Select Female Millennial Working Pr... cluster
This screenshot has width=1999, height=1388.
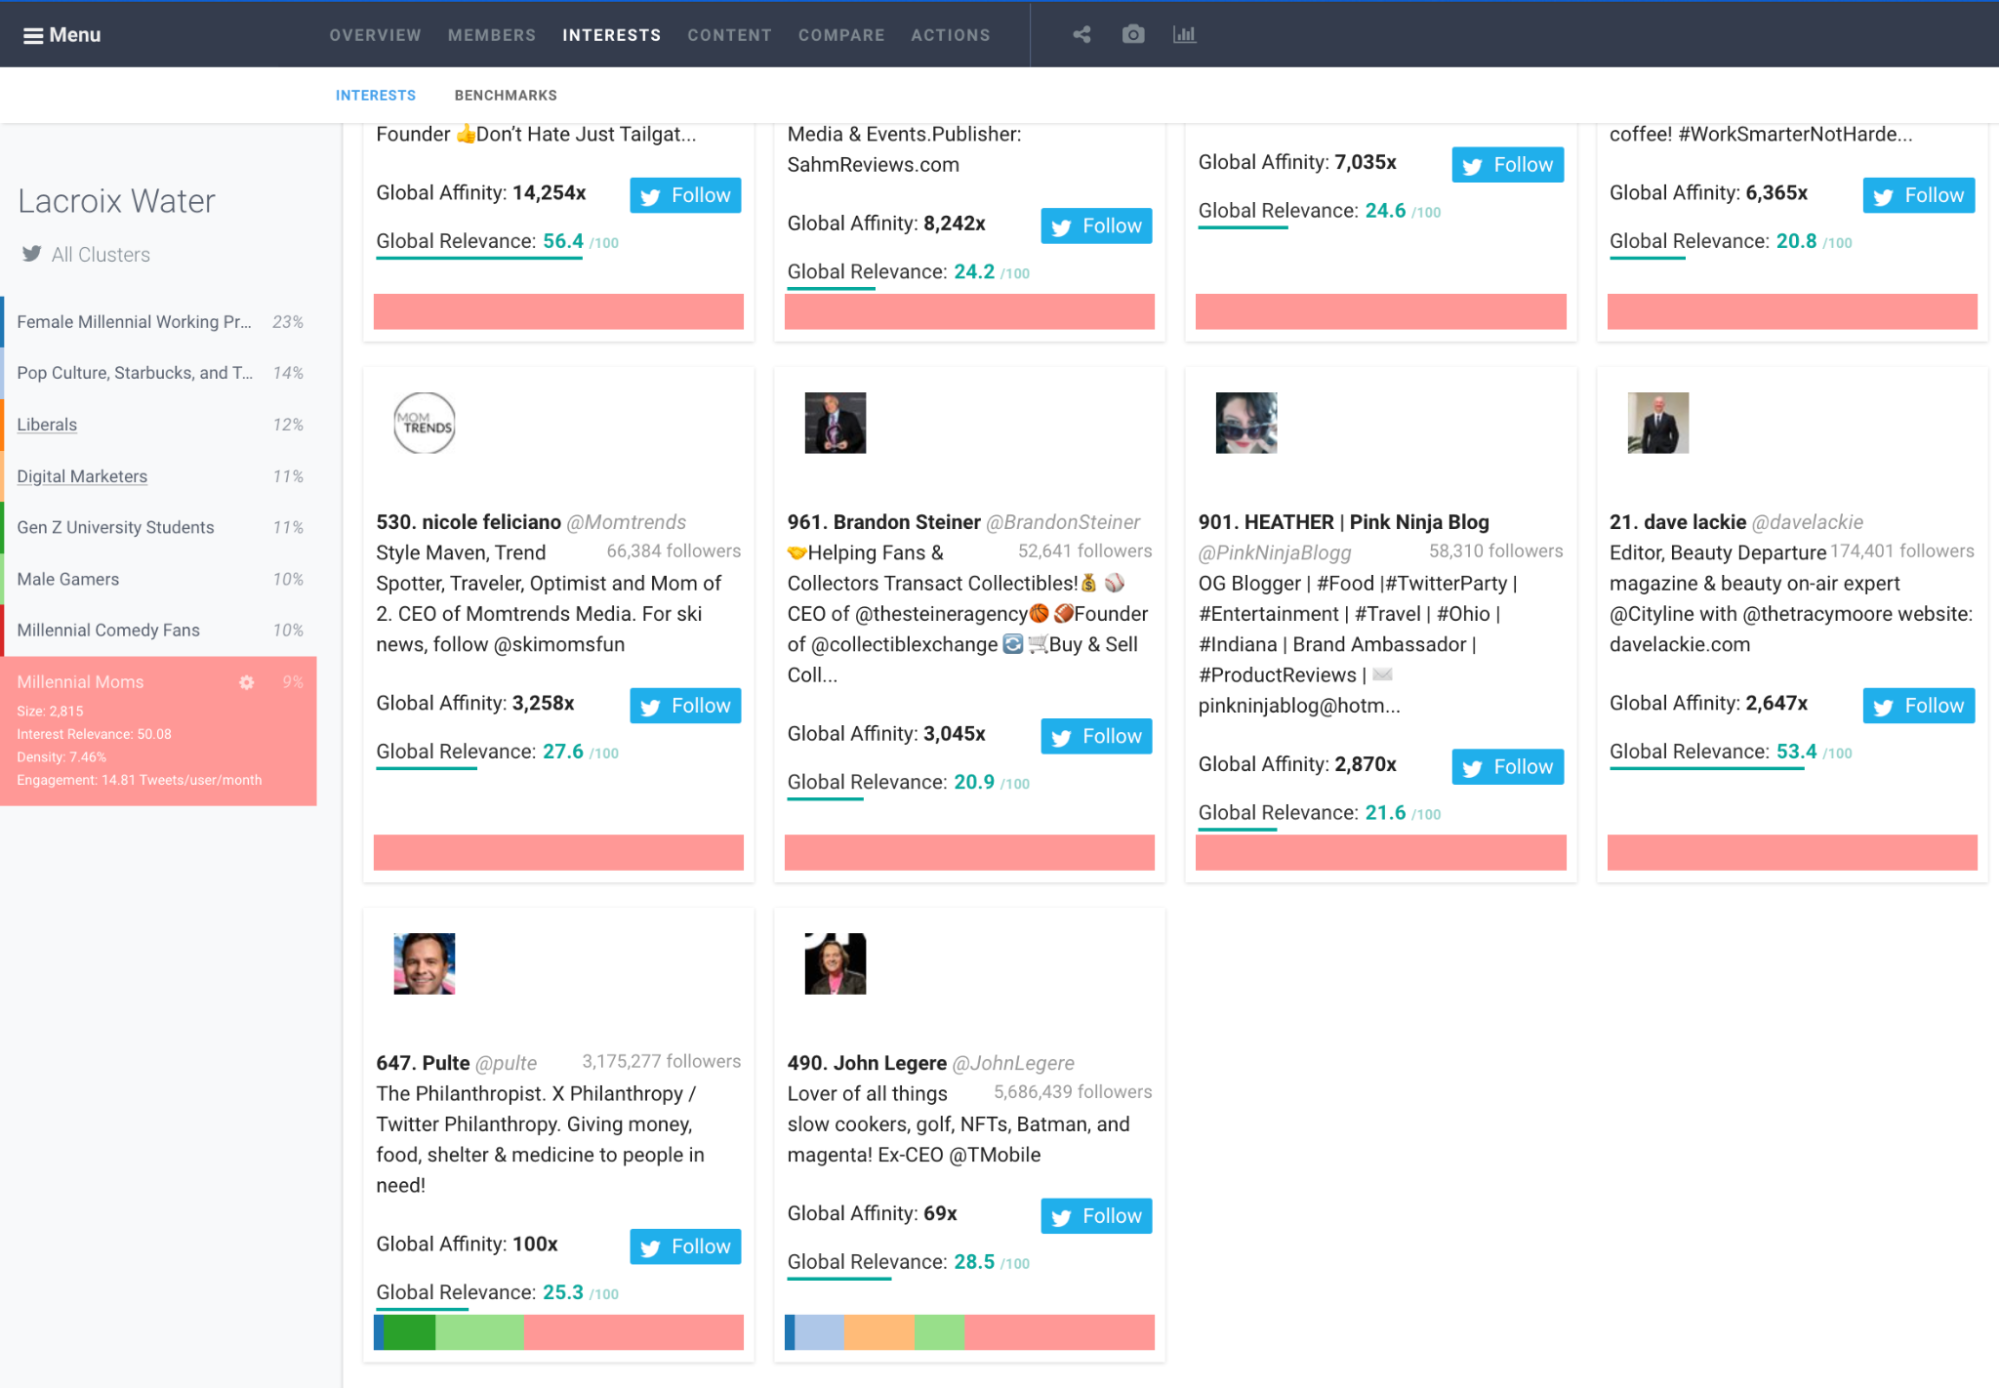pos(160,322)
